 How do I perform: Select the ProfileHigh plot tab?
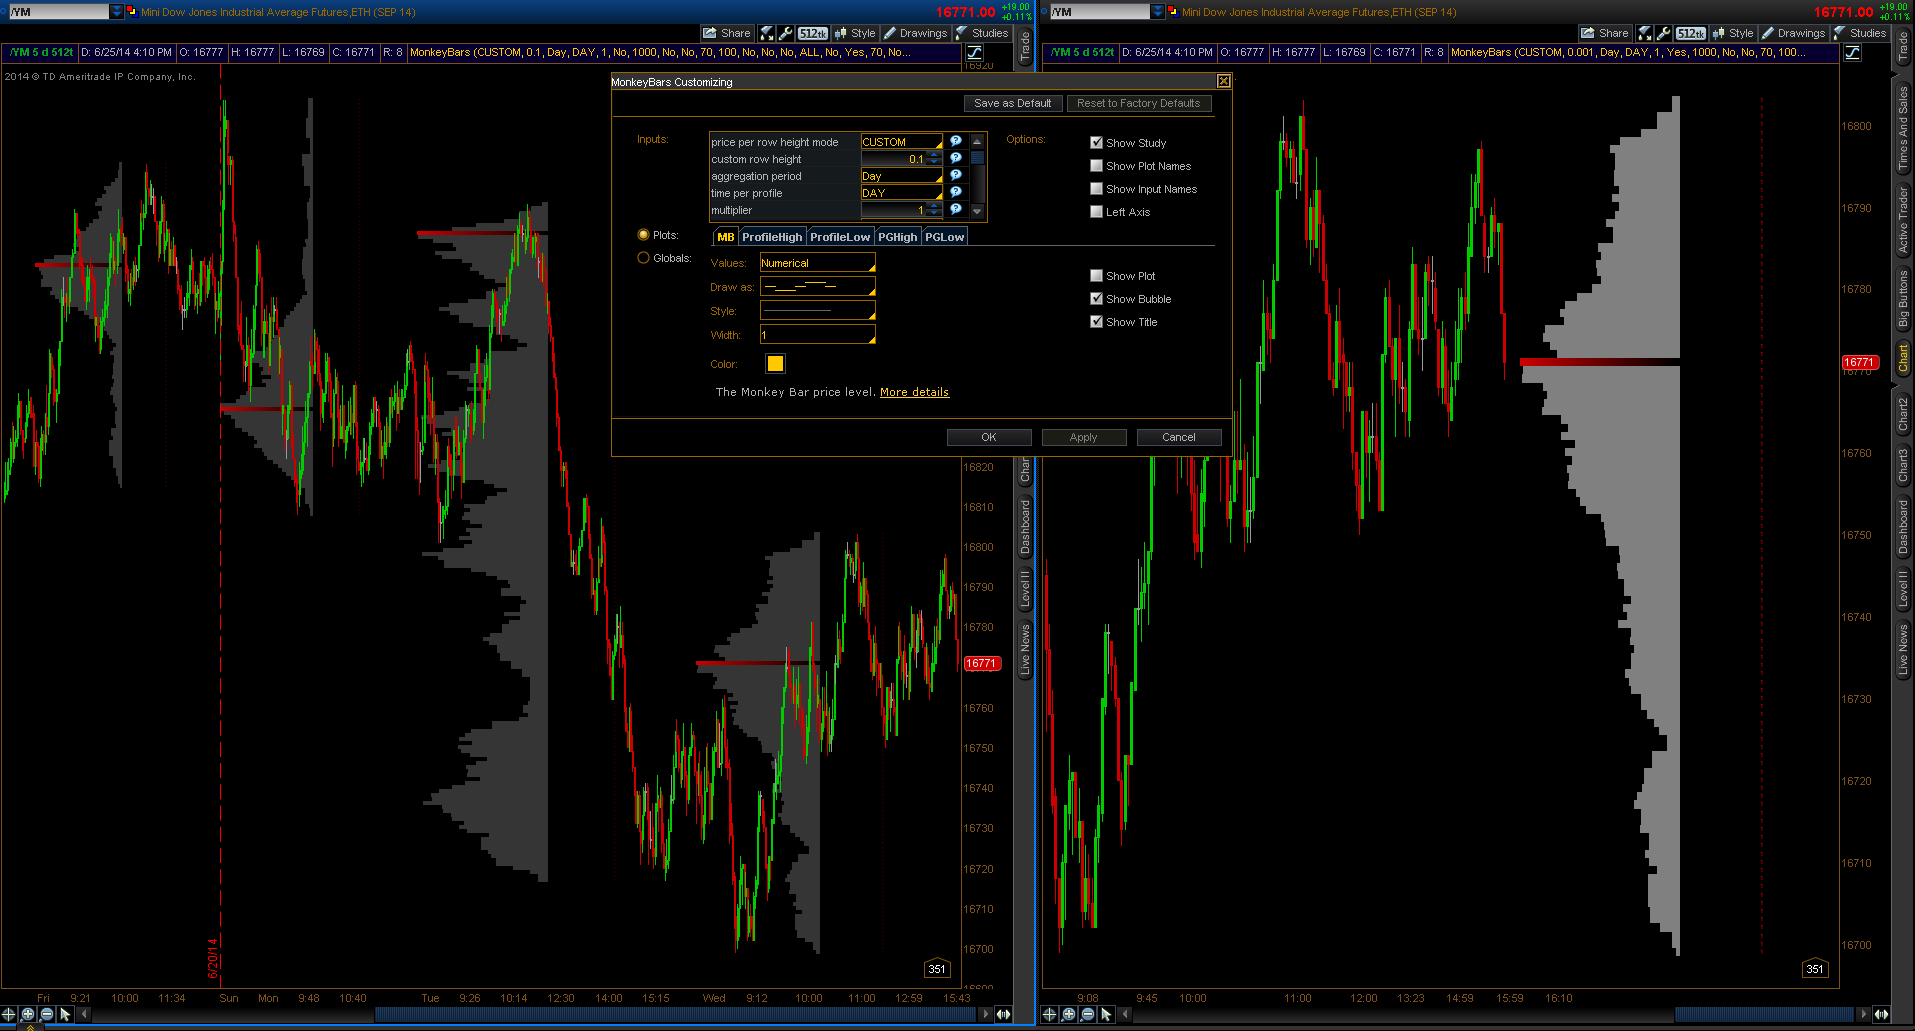(772, 237)
